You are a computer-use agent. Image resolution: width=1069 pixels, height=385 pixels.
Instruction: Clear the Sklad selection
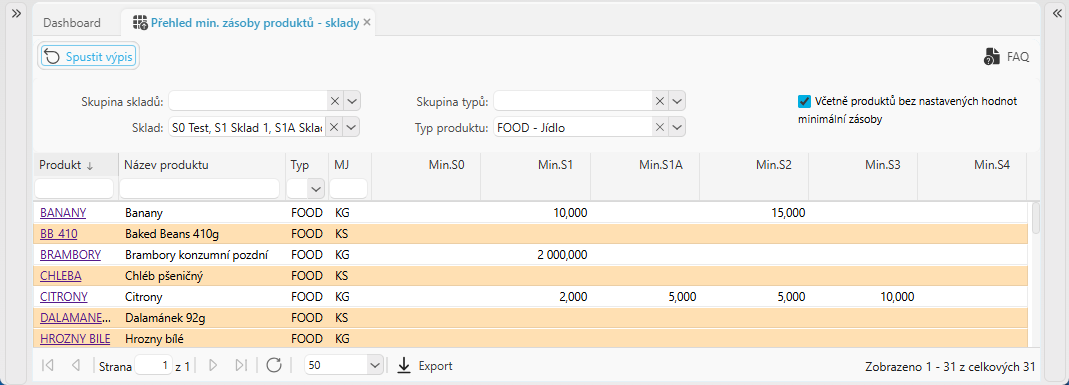tap(334, 127)
